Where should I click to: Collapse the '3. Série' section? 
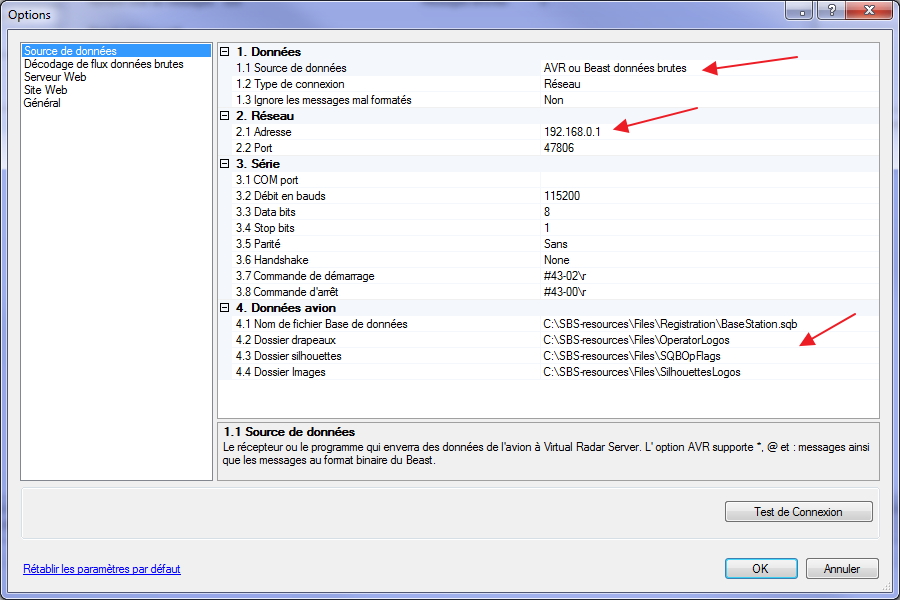(x=225, y=164)
